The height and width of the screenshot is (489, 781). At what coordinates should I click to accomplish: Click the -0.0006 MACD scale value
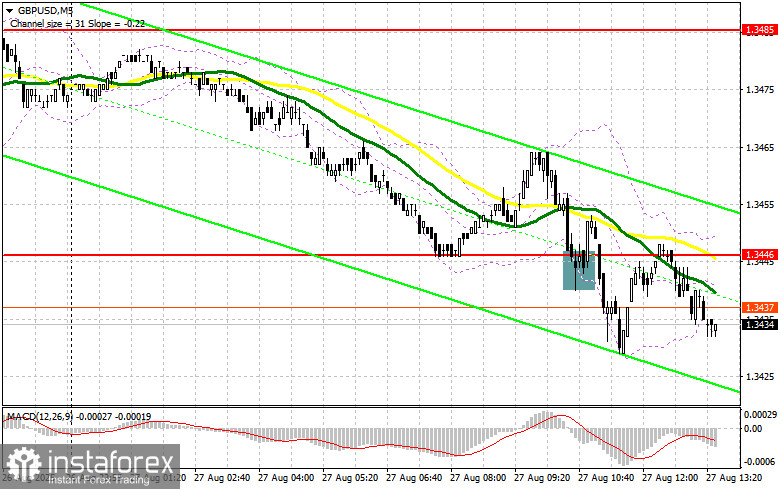(760, 462)
